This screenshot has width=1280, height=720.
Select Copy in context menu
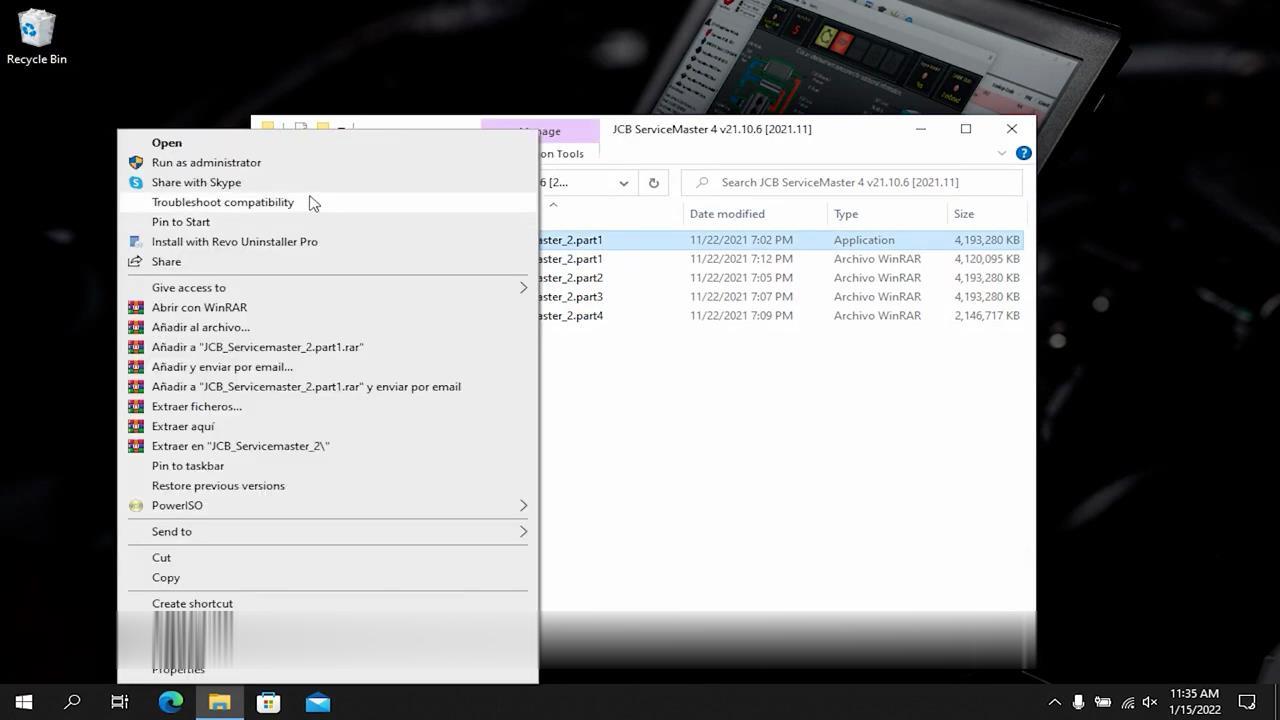click(165, 577)
